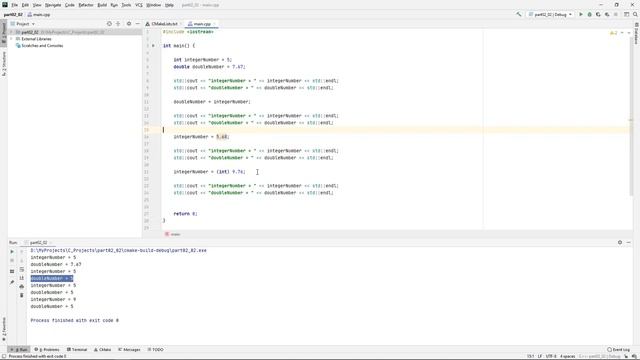Click Expand All icon in Project panel
The height and width of the screenshot is (360, 640).
[118, 24]
